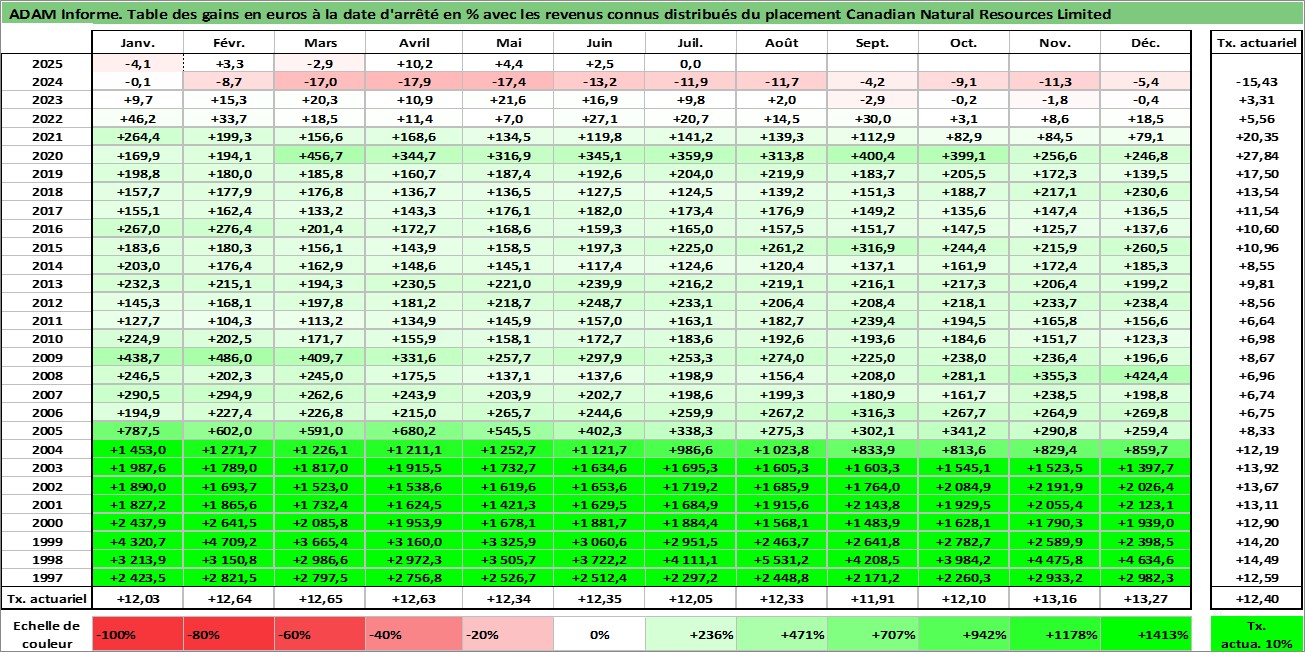Select overall actuarial rate '+12,40'
Viewport: 1305px width, 652px height.
click(x=1256, y=598)
